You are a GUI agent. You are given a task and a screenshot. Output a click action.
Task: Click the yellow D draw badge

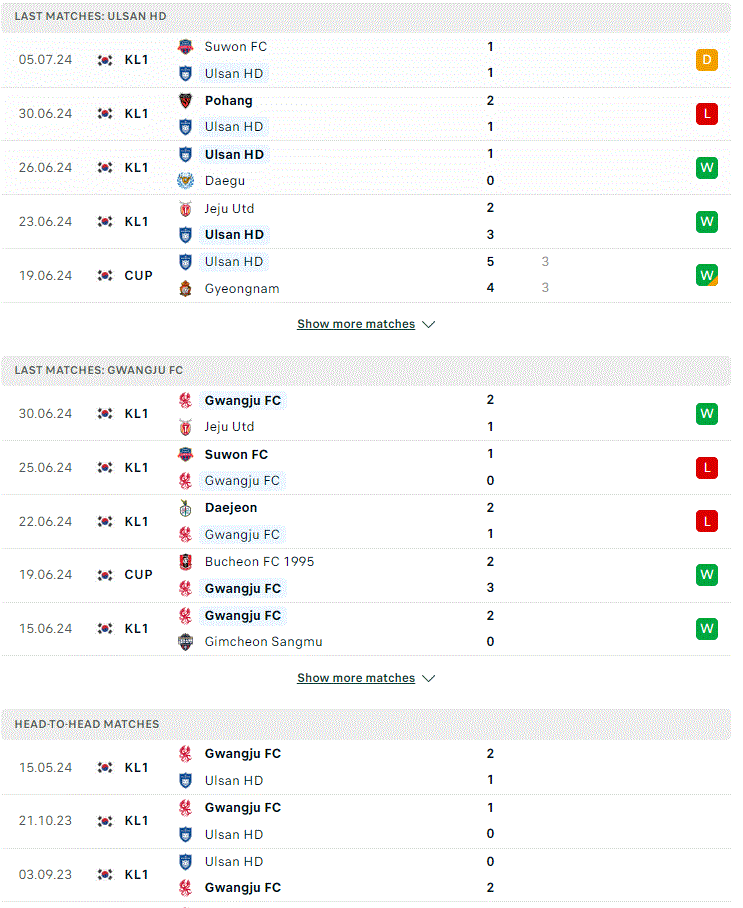tap(707, 60)
